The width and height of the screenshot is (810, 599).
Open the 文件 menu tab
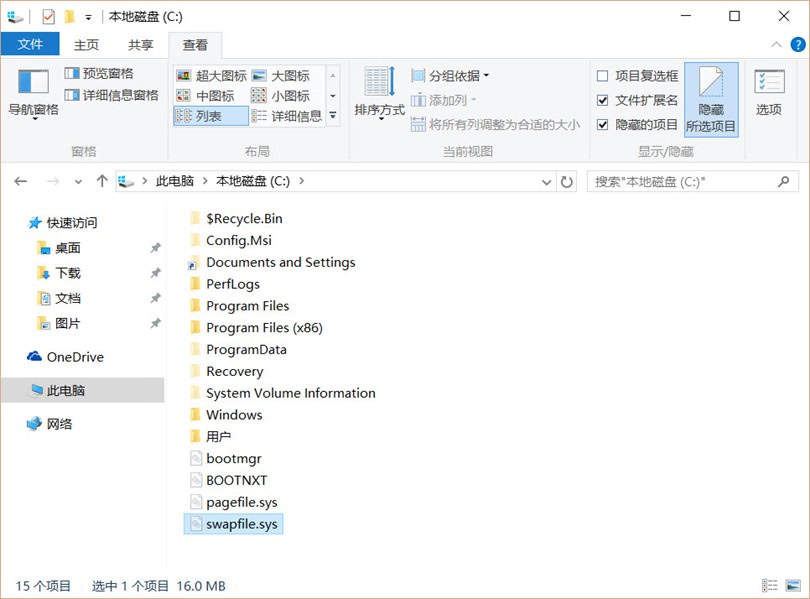30,45
